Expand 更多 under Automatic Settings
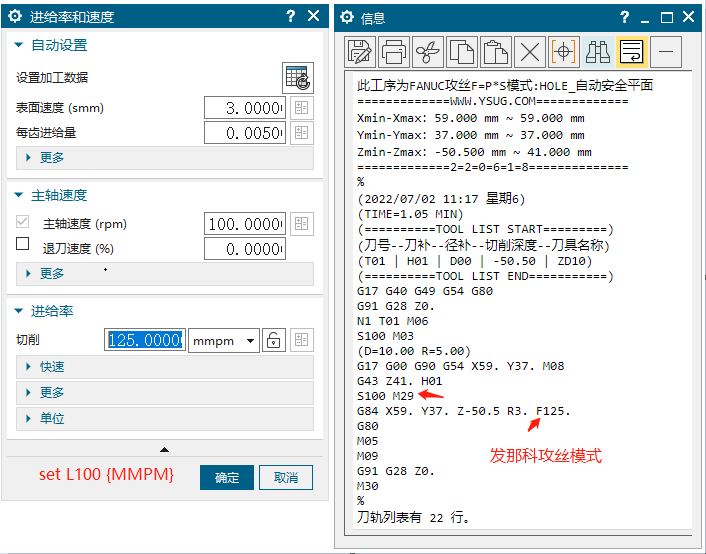The width and height of the screenshot is (706, 554). [165, 158]
